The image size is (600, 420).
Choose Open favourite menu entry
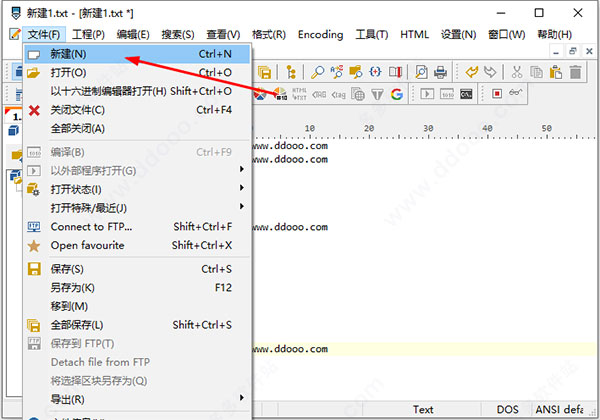[x=137, y=246]
